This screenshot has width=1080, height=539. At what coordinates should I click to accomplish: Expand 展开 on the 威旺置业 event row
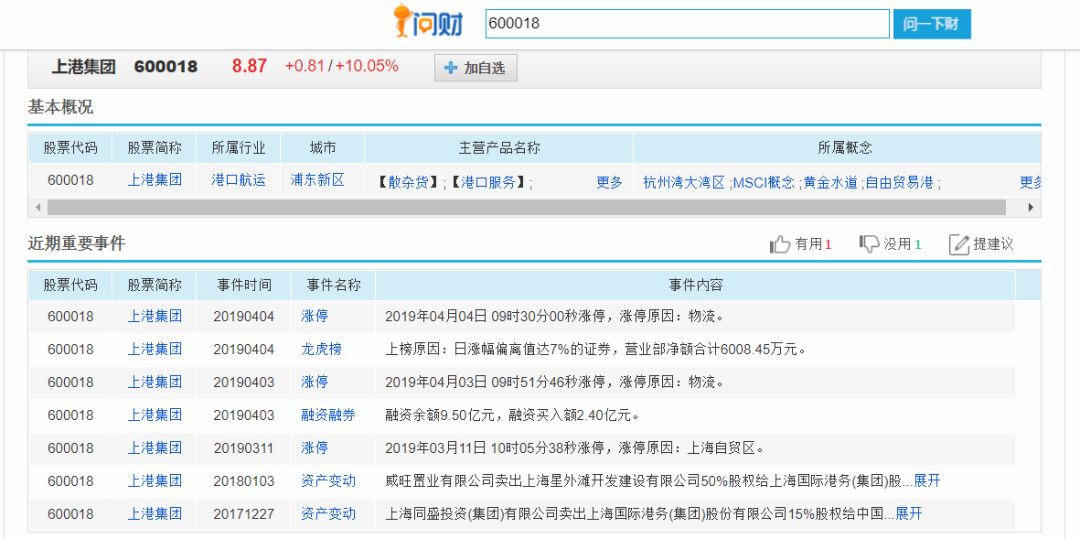pyautogui.click(x=927, y=480)
